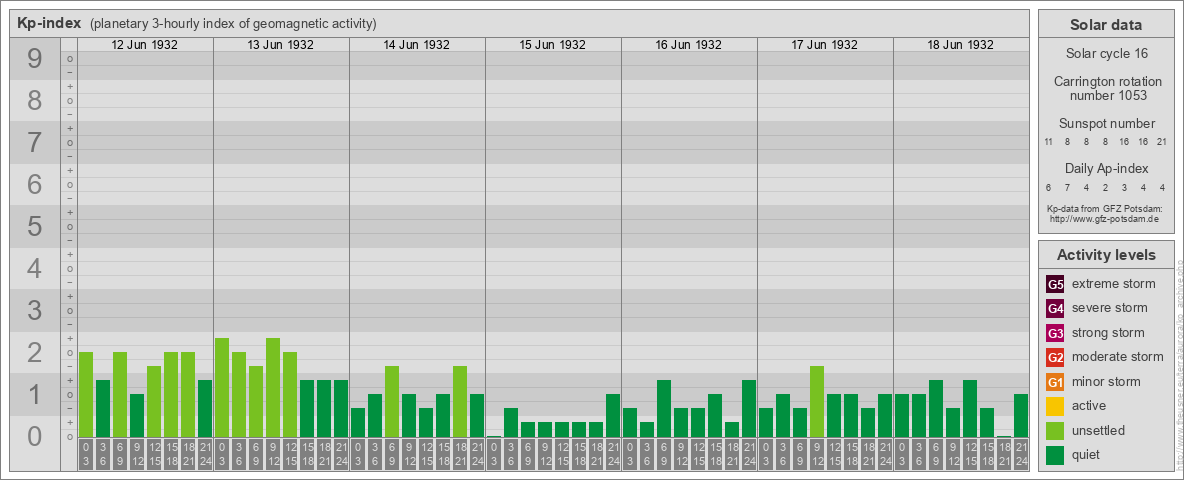Click the 18 Jun 12–15h Kp bar
The height and width of the screenshot is (480, 1184).
coord(970,408)
